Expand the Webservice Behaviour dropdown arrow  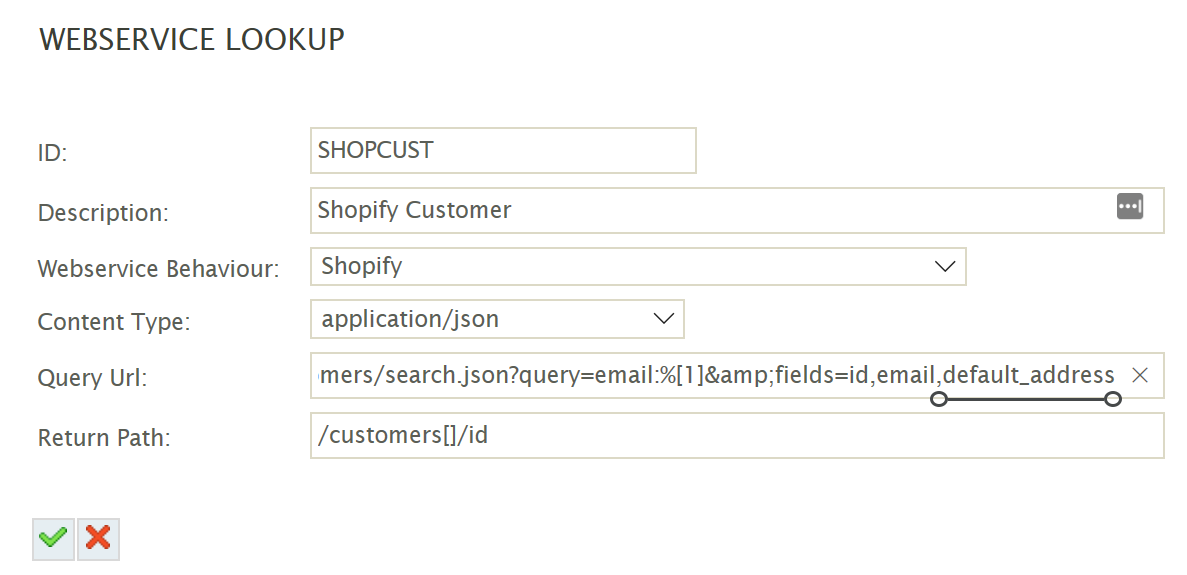(944, 266)
